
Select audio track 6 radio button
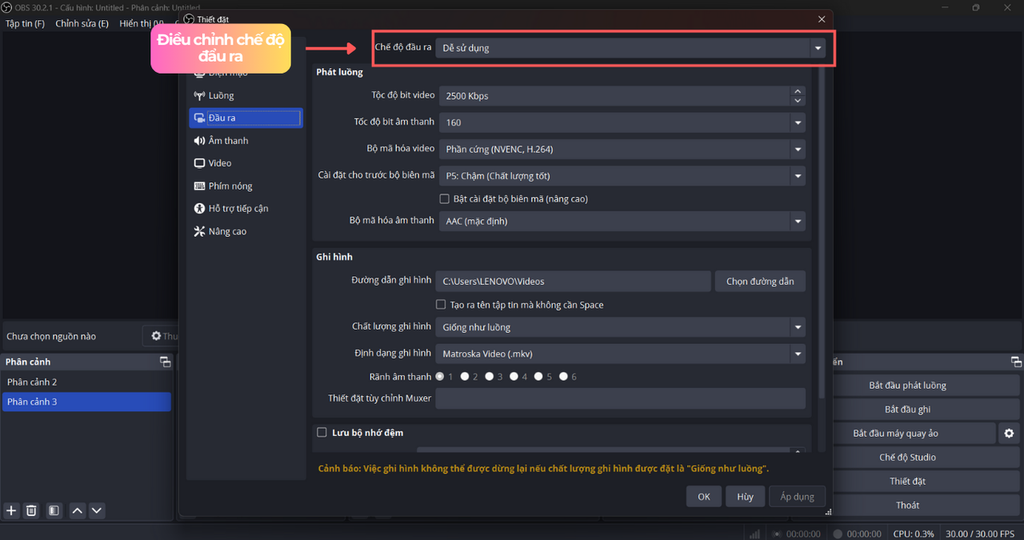(563, 376)
